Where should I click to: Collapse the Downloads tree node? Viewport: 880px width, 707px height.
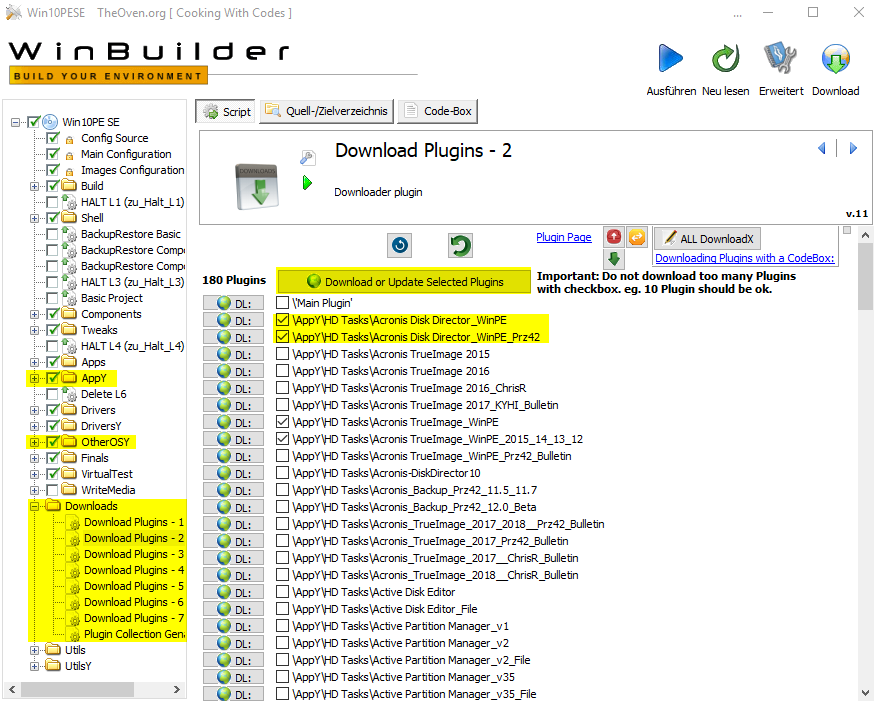pyautogui.click(x=36, y=506)
